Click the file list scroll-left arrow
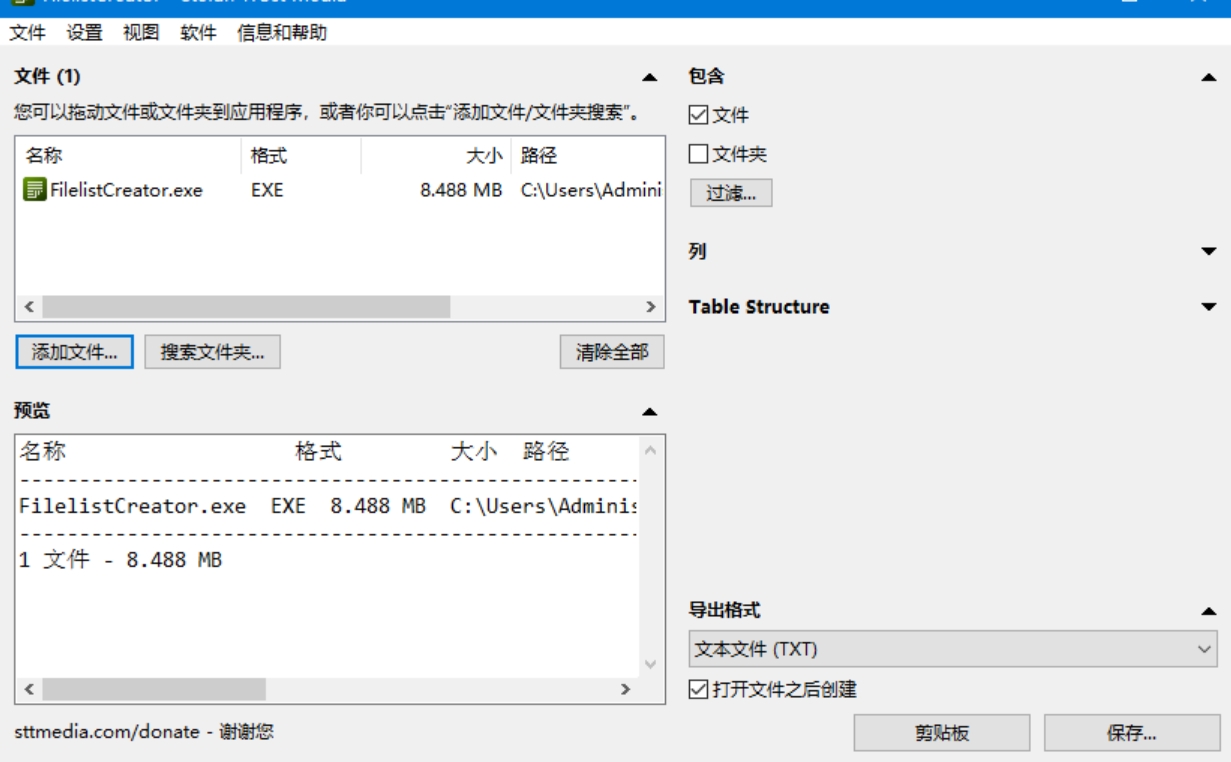 click(x=29, y=307)
